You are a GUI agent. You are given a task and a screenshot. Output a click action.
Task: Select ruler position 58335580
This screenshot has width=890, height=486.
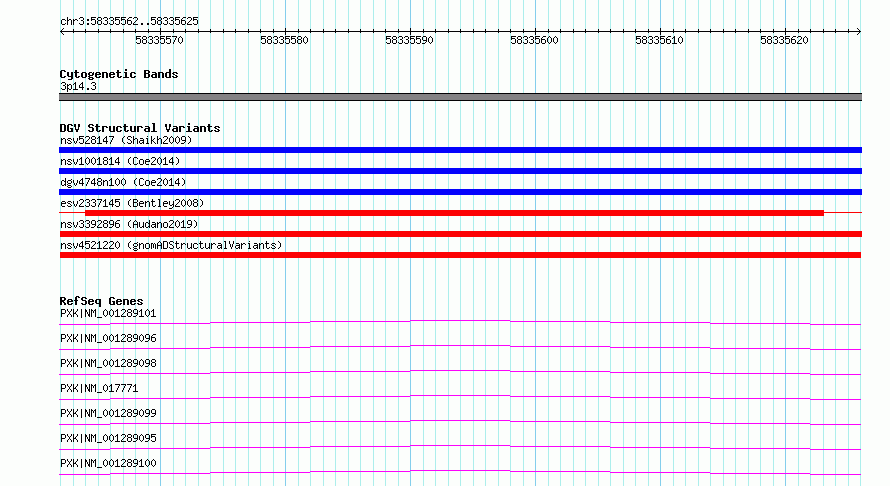pos(284,40)
